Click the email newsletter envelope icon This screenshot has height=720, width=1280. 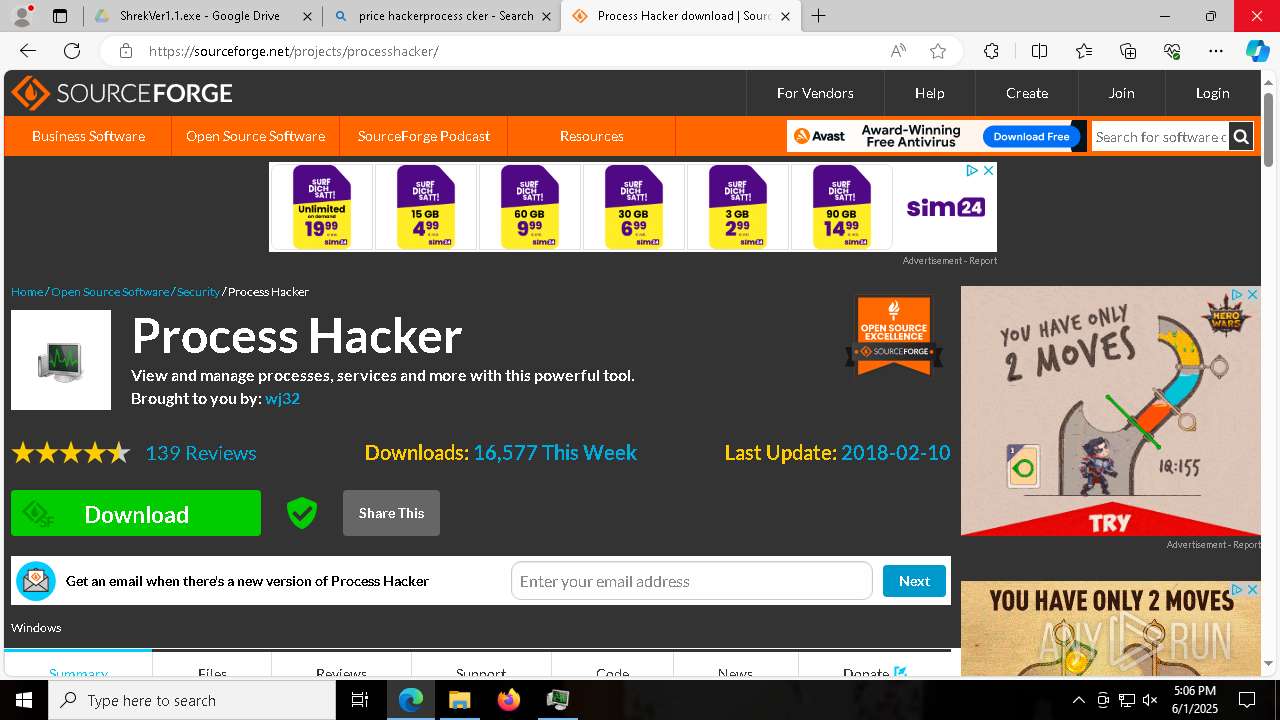pos(36,581)
